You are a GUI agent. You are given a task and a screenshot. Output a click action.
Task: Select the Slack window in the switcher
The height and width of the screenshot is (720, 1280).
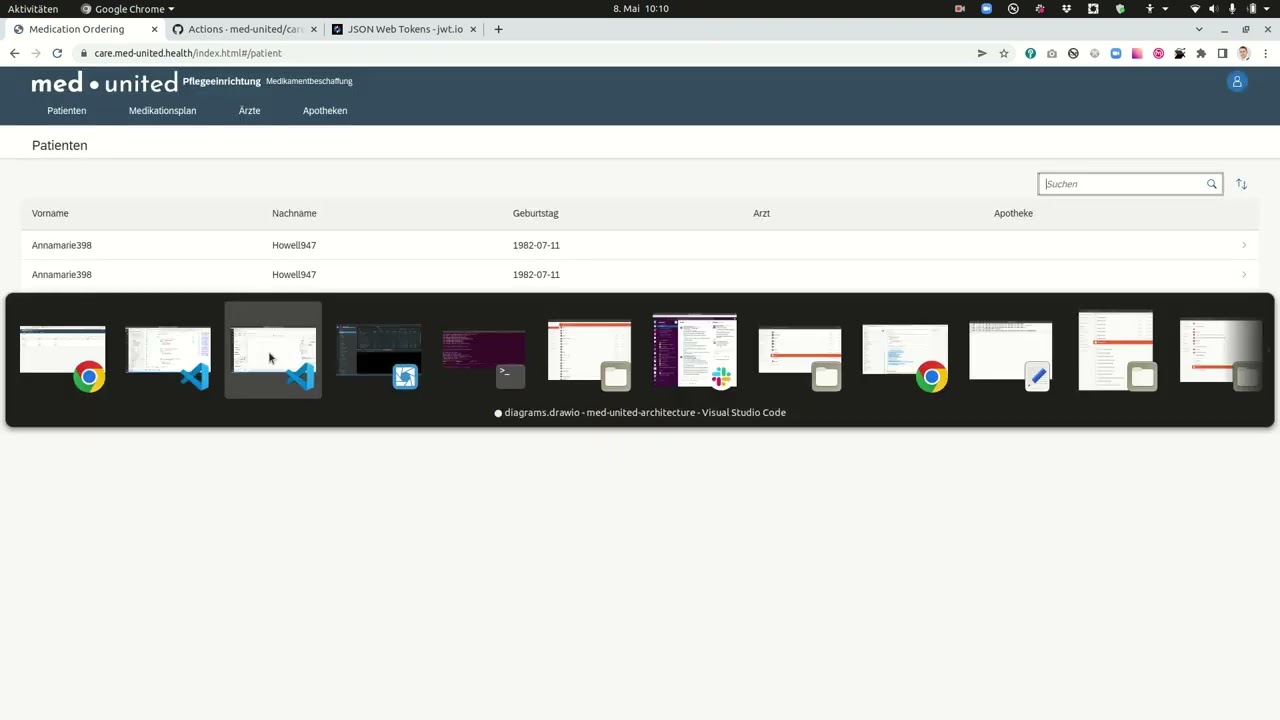pyautogui.click(x=695, y=350)
